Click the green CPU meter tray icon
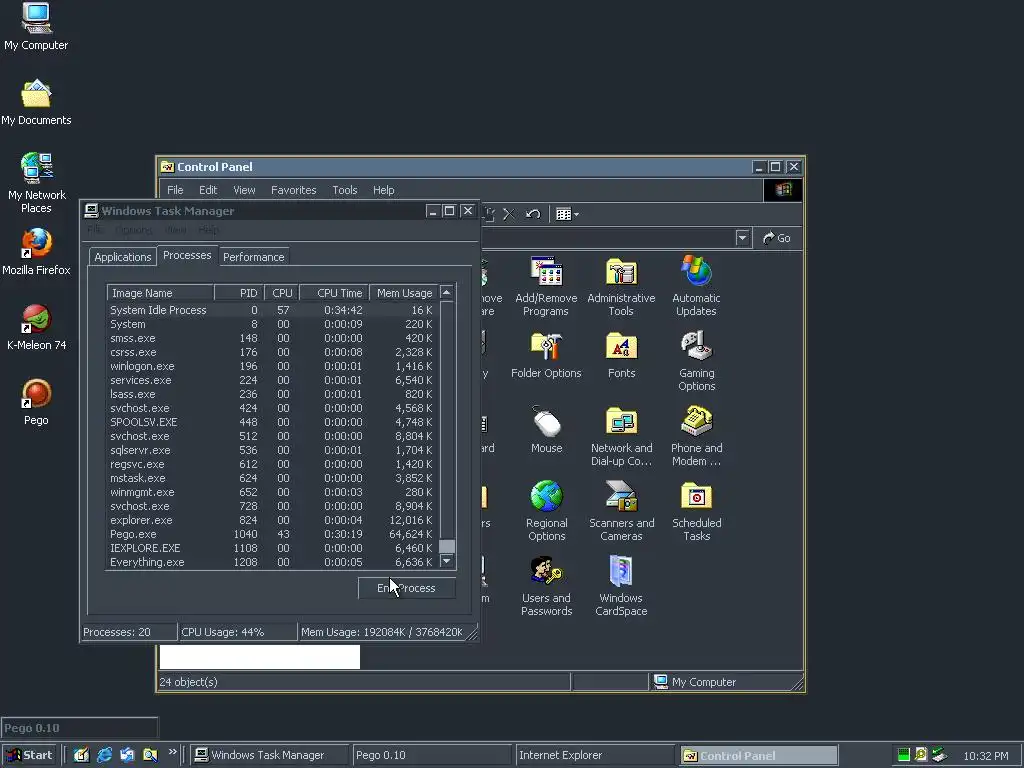The image size is (1024, 768). tap(904, 755)
